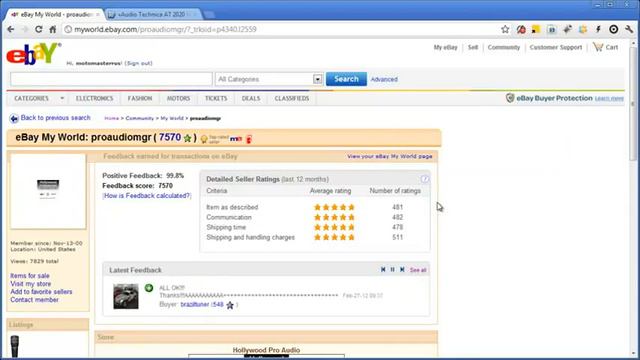This screenshot has width=640, height=360.
Task: Click See all feedback link
Action: point(418,270)
